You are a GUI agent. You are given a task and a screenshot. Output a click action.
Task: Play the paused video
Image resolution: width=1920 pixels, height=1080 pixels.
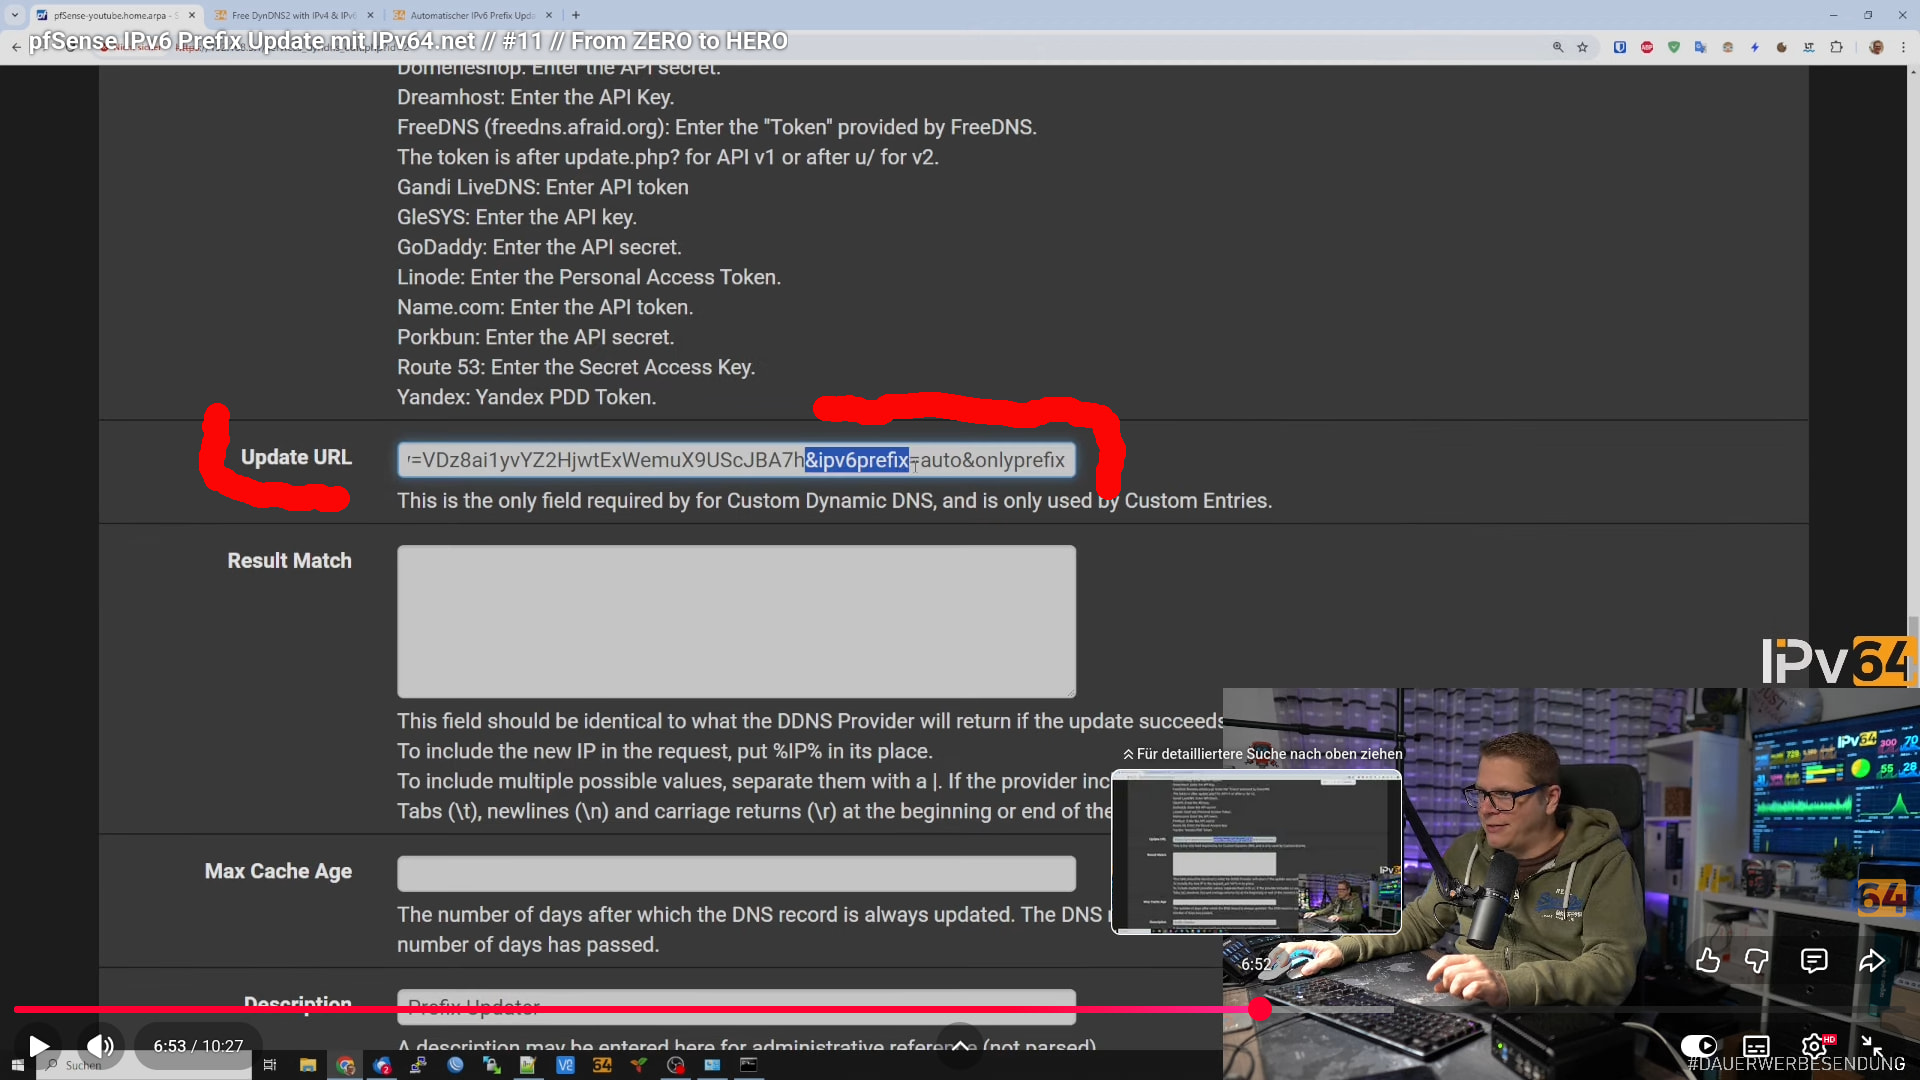(x=39, y=1046)
